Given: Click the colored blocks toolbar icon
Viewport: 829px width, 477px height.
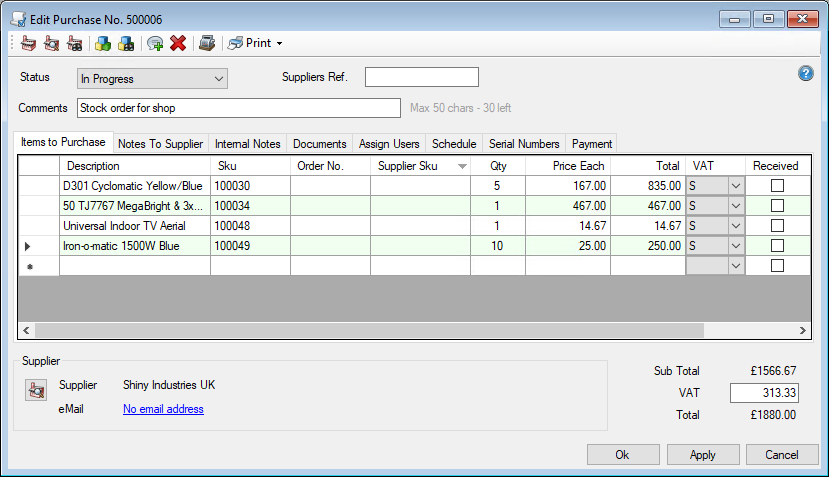Looking at the screenshot, I should coord(102,43).
